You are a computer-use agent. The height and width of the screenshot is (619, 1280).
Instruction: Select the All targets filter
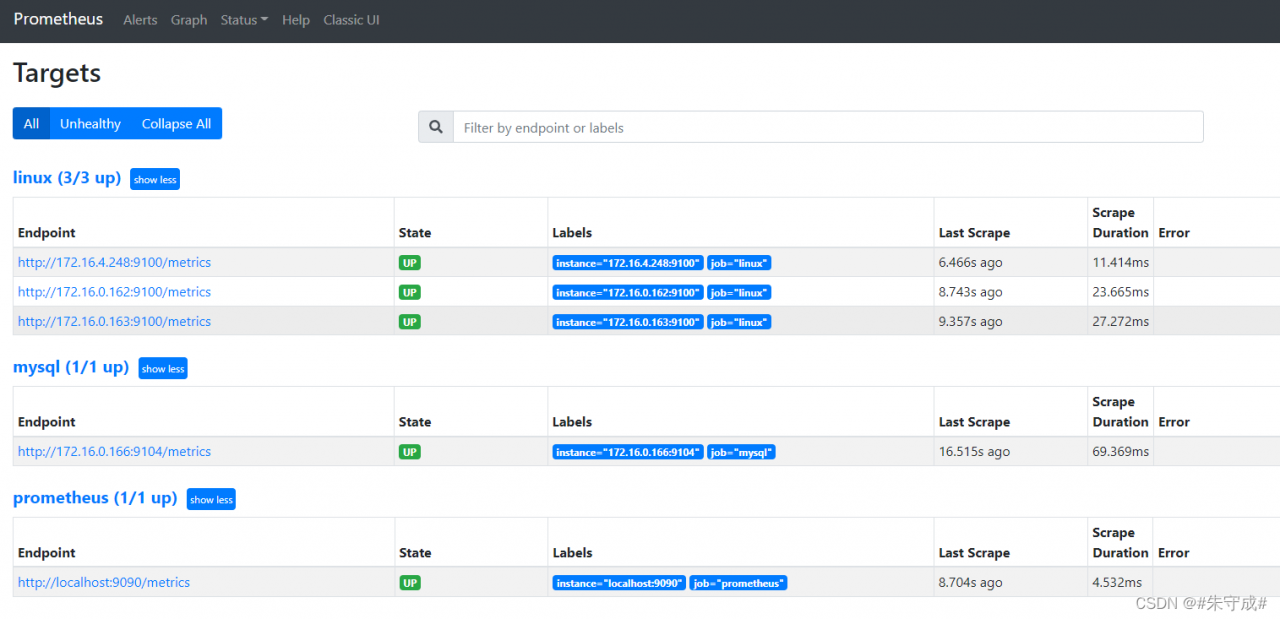click(x=31, y=124)
